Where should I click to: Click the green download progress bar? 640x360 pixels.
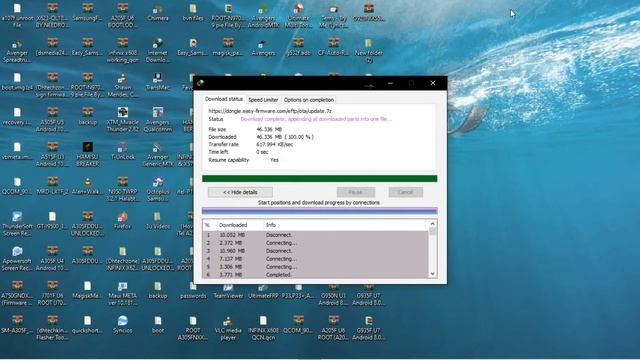[319, 179]
